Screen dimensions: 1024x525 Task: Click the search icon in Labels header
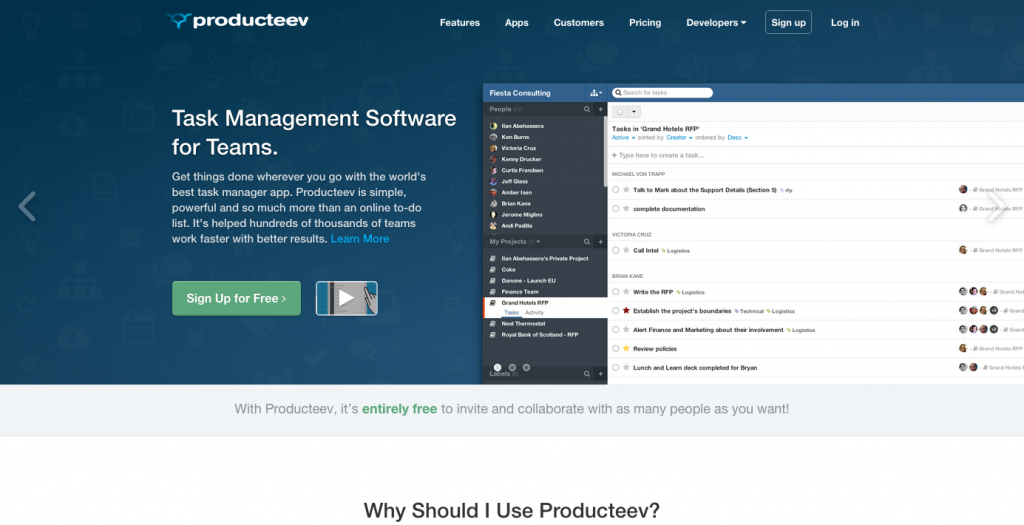[x=586, y=374]
